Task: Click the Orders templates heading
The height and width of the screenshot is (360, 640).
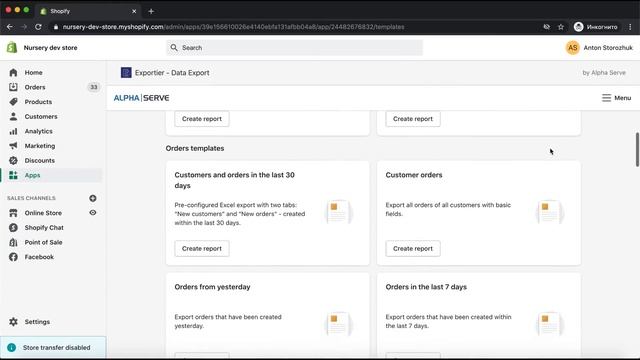Action: coord(195,148)
